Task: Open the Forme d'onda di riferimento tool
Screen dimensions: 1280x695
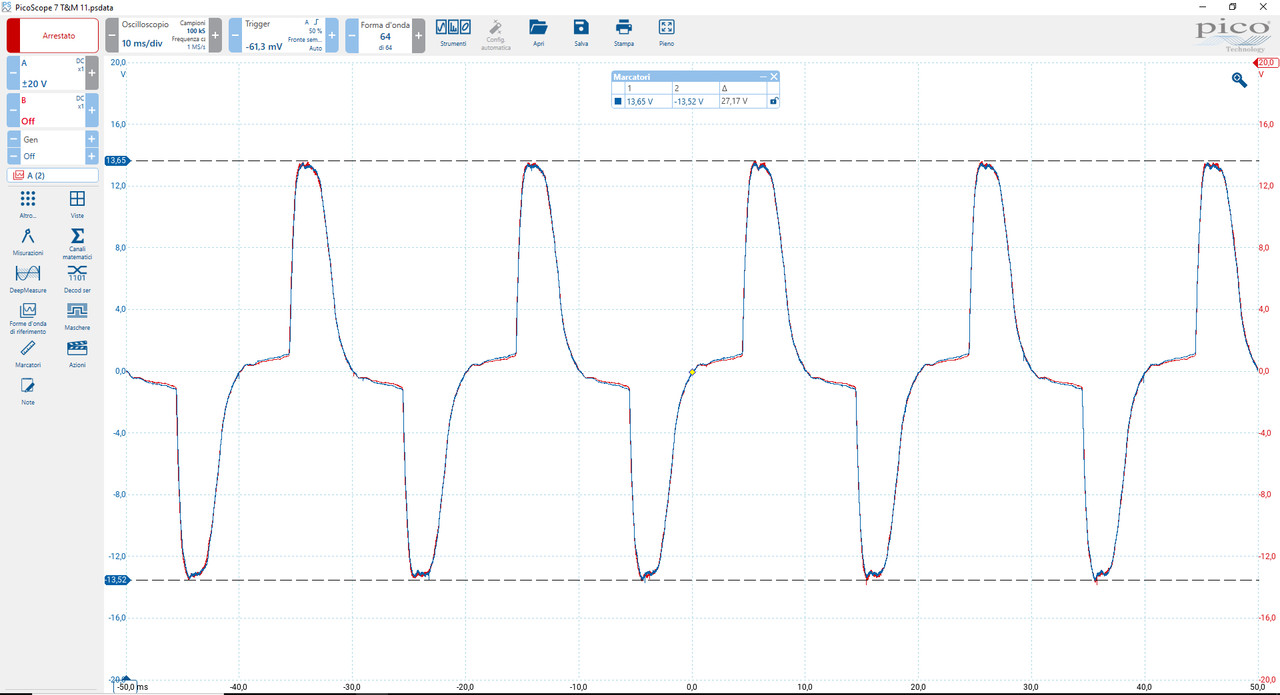Action: (28, 318)
